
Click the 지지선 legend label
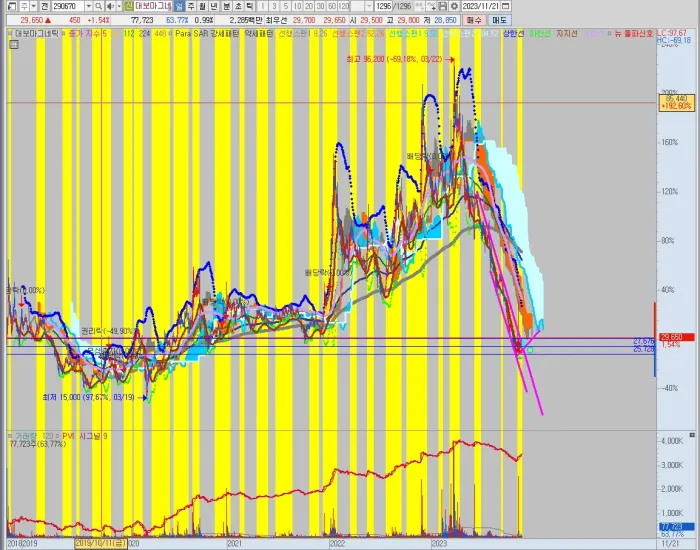[567, 33]
